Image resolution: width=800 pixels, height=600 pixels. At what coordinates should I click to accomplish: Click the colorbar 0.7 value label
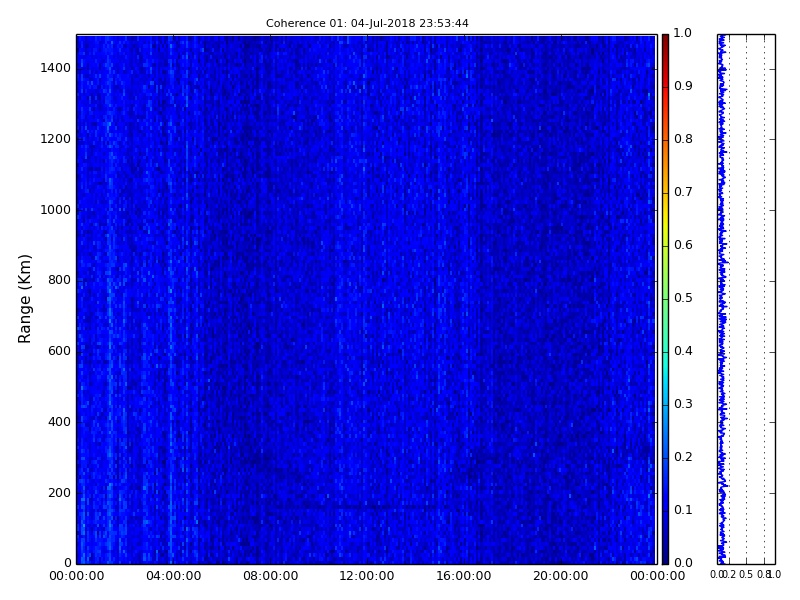683,192
